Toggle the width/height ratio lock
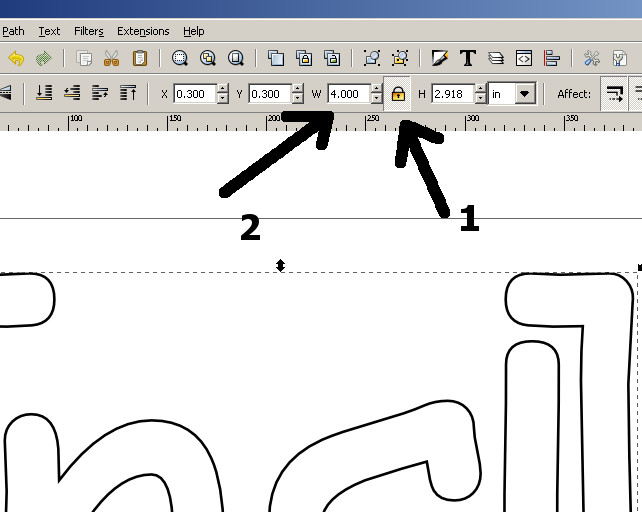 (398, 94)
